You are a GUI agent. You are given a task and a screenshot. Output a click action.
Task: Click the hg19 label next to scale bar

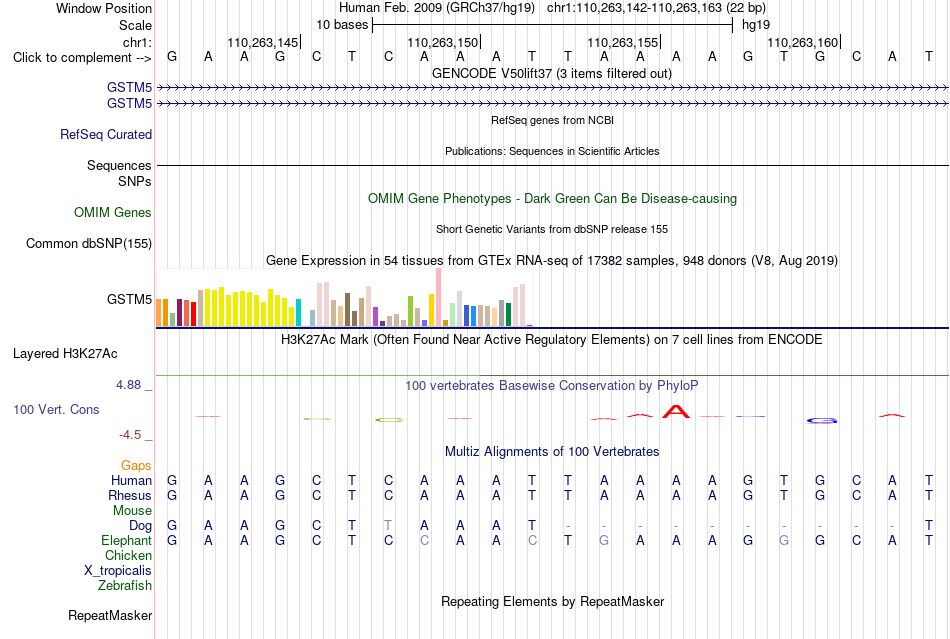[756, 25]
